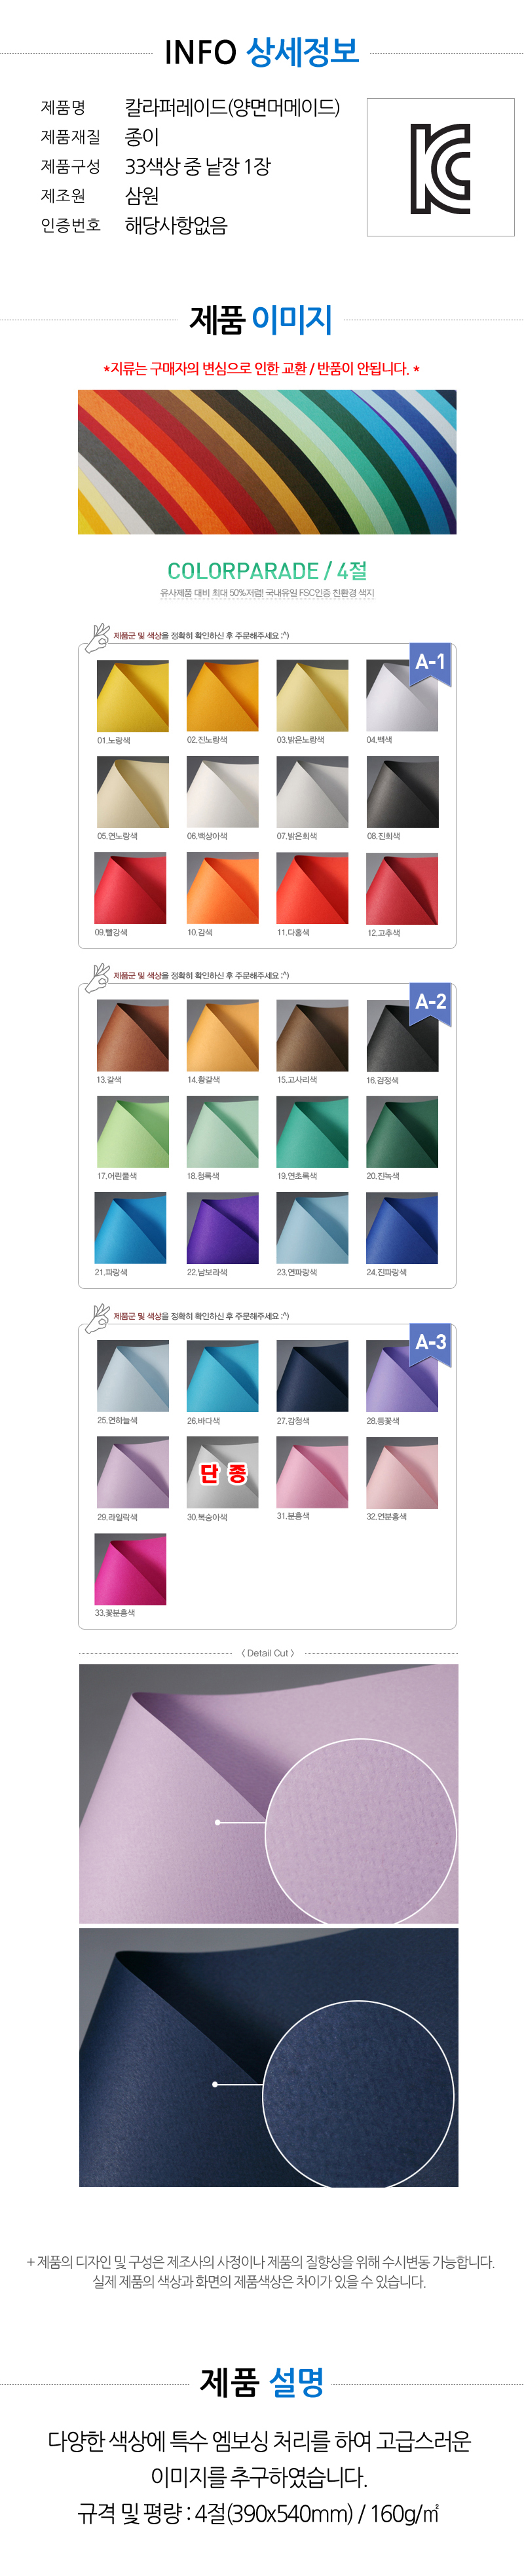Click the A-3 ribbon badge
Image resolution: width=524 pixels, height=2576 pixels.
431,1345
